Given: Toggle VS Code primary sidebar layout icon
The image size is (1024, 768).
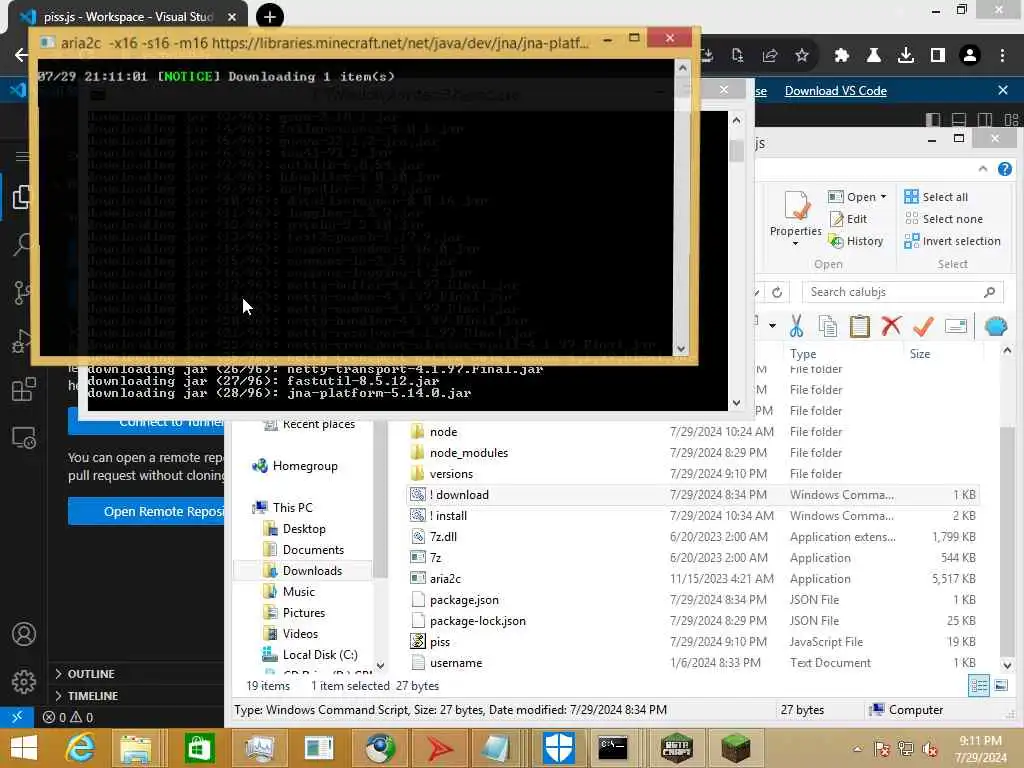Looking at the screenshot, I should [x=933, y=120].
